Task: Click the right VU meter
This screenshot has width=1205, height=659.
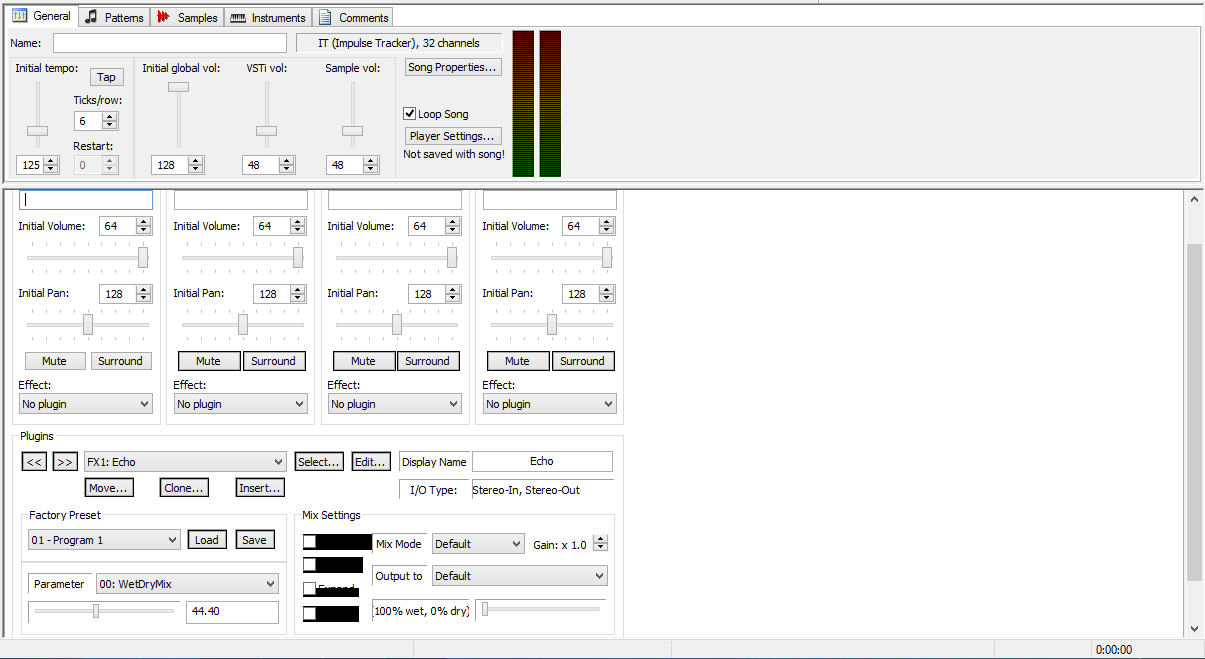Action: click(550, 104)
